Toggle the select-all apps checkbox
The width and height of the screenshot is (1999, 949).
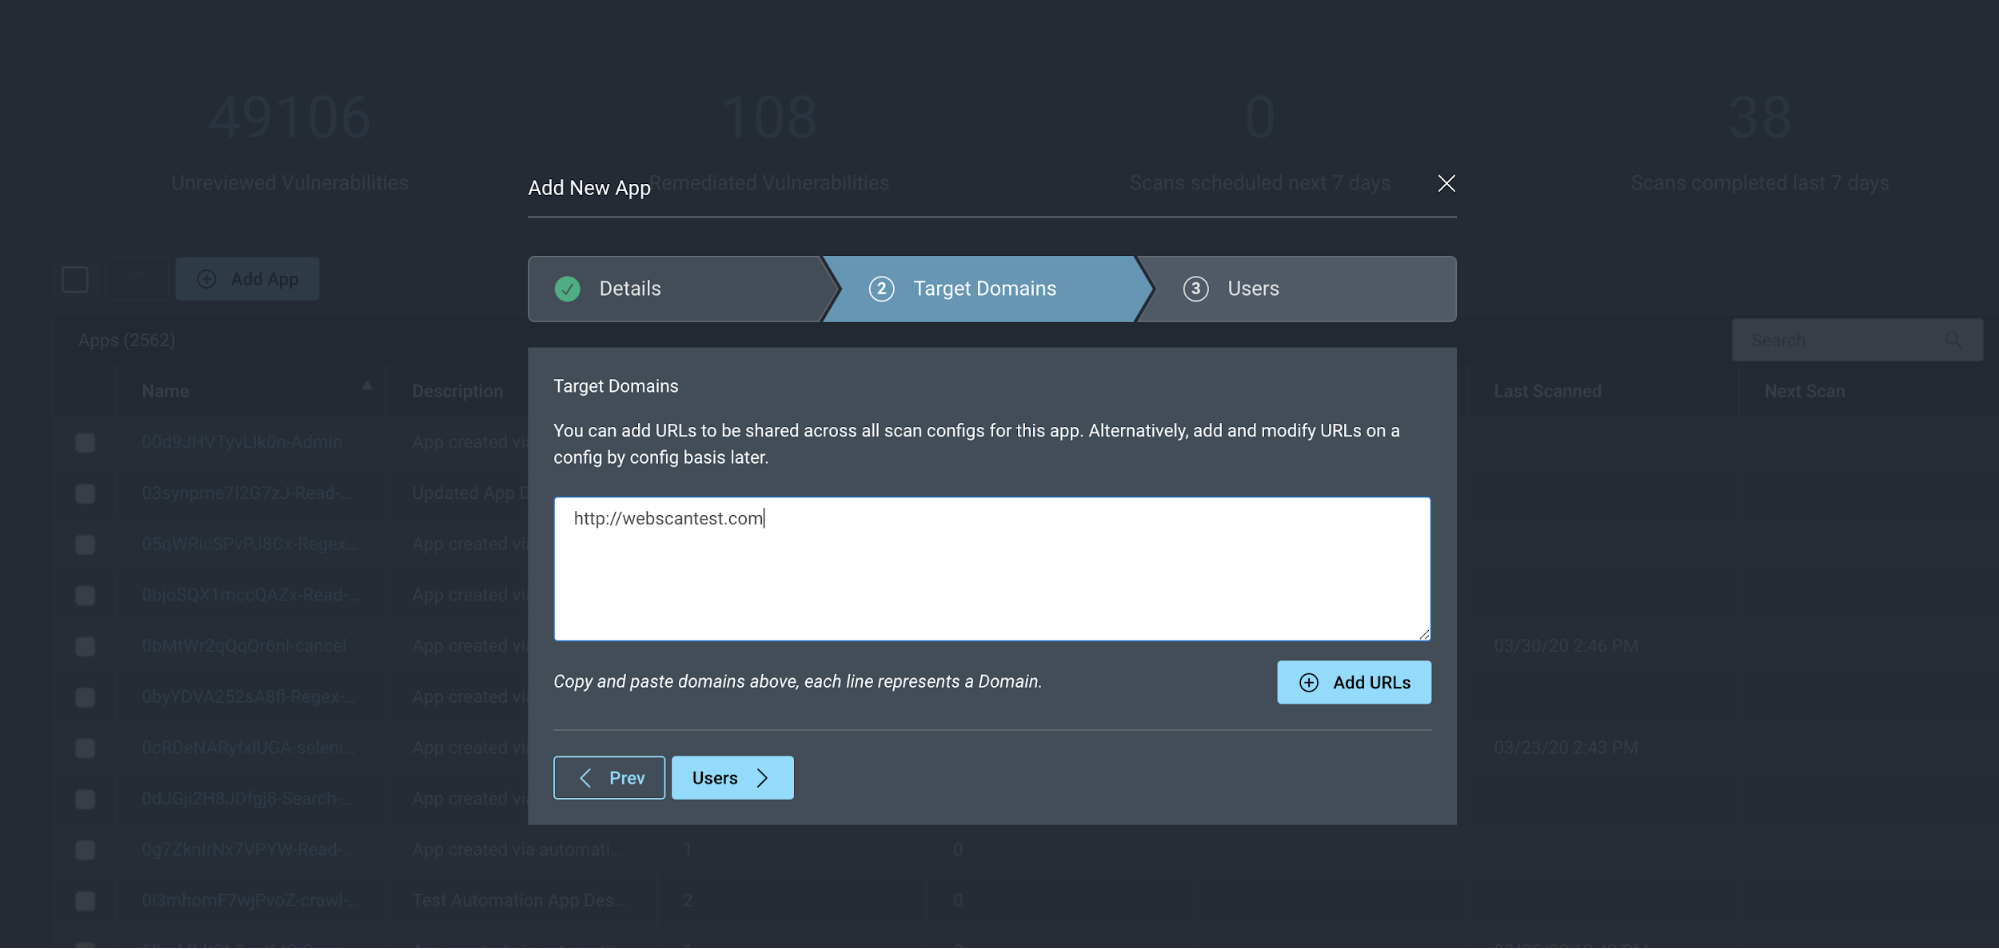pyautogui.click(x=75, y=279)
